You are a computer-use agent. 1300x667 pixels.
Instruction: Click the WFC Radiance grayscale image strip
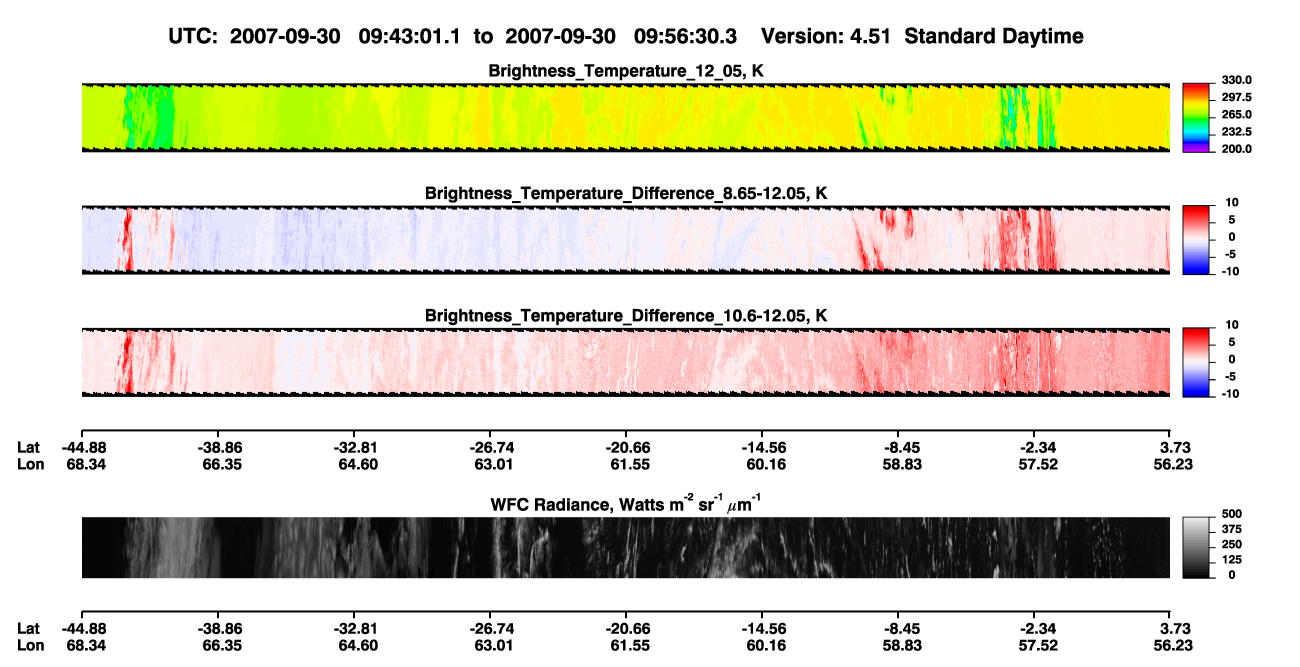tap(625, 547)
